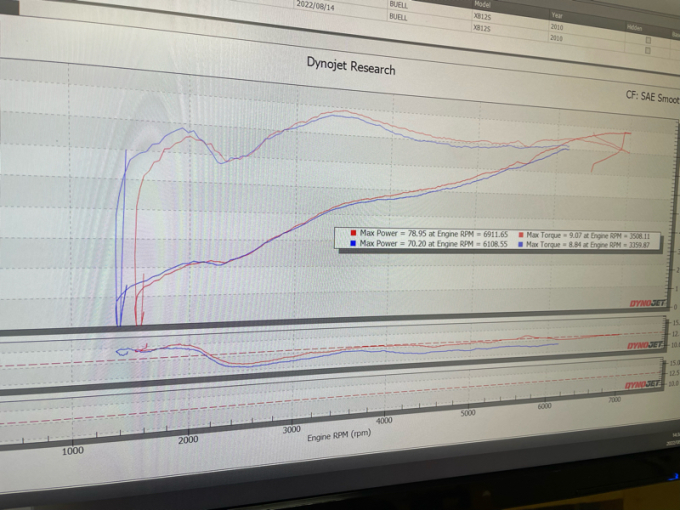
Task: Select the upper BUELL make cell
Action: coord(398,5)
